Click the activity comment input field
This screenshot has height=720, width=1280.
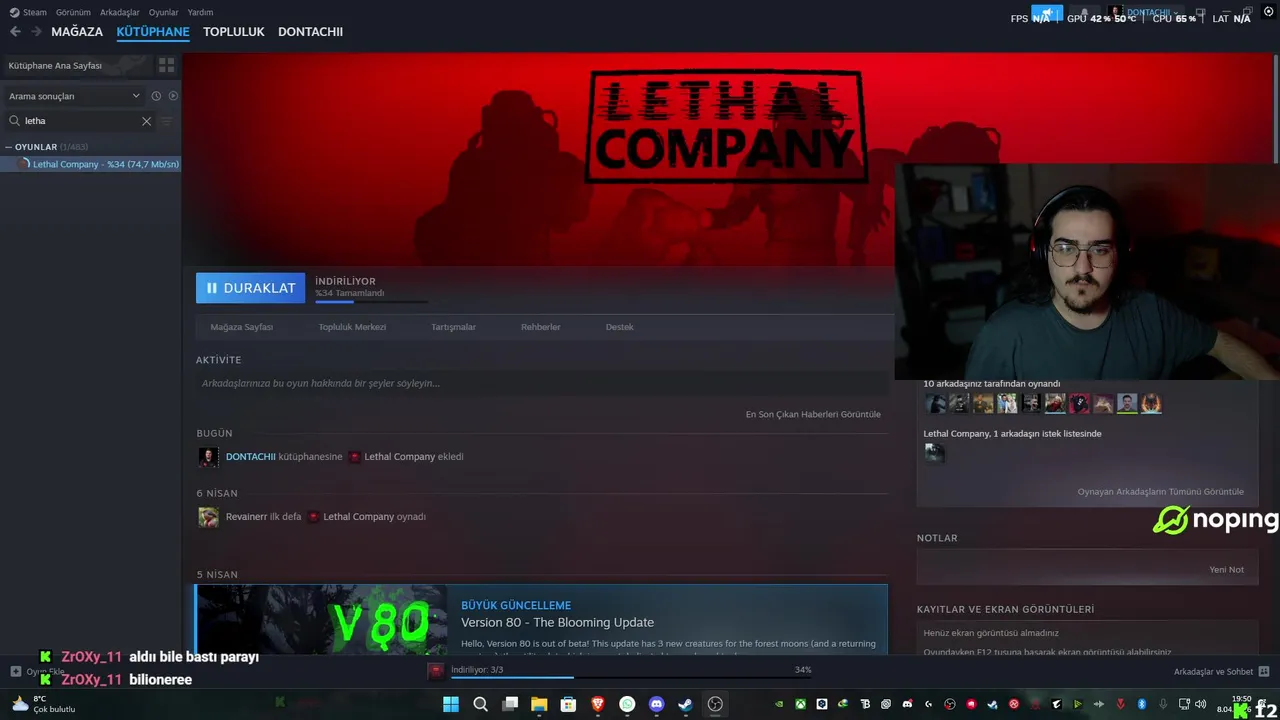pyautogui.click(x=540, y=383)
